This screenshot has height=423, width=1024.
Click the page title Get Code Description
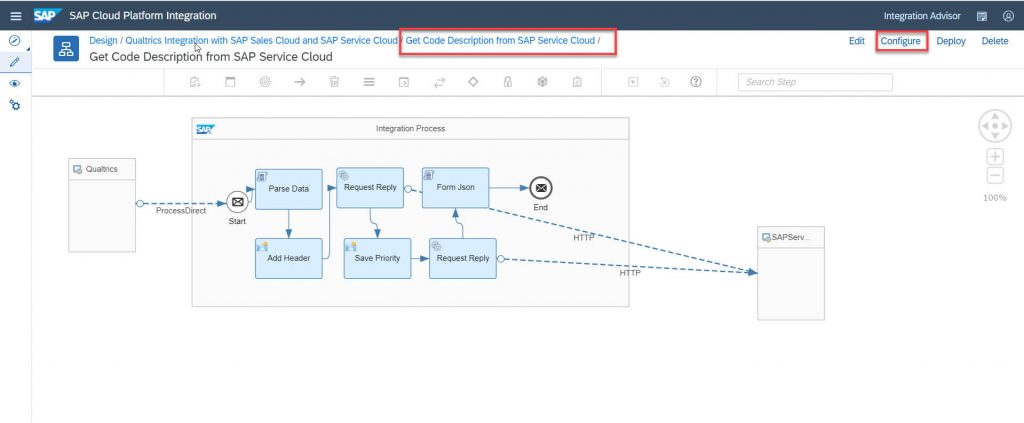point(211,57)
